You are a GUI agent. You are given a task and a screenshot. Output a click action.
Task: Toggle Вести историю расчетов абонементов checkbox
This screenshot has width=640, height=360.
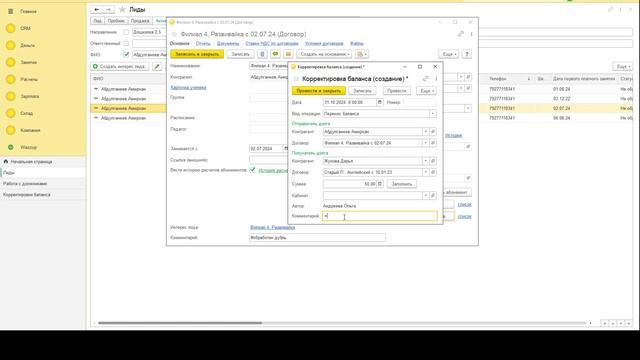(x=252, y=170)
